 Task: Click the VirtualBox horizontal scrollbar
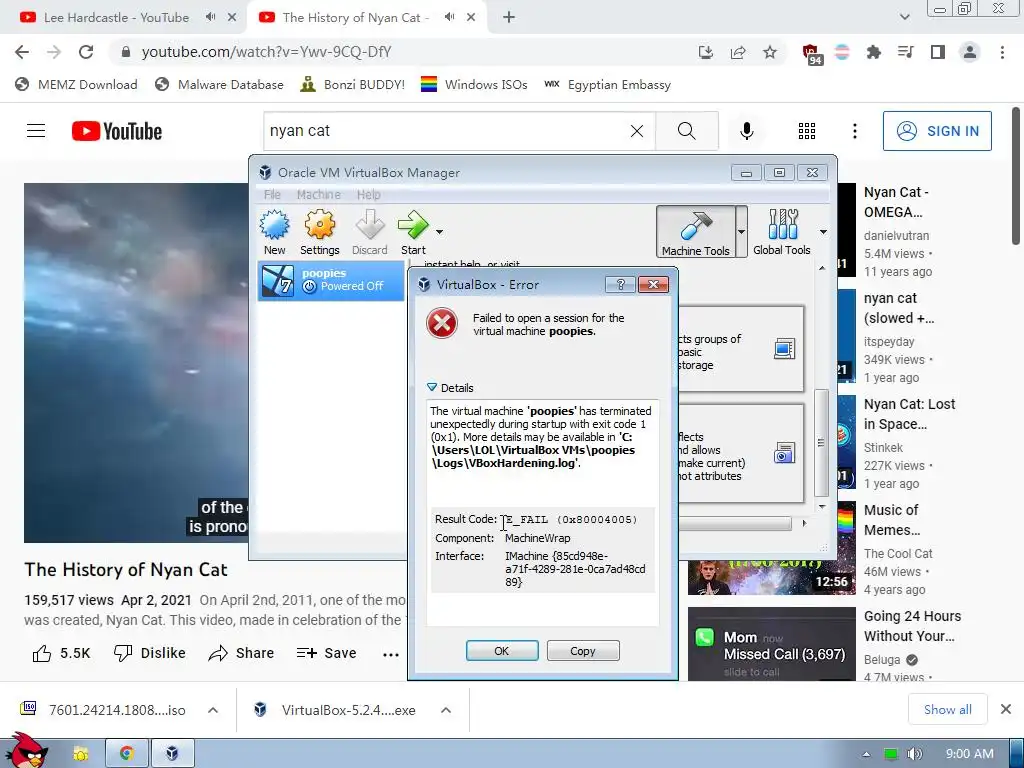(x=735, y=523)
